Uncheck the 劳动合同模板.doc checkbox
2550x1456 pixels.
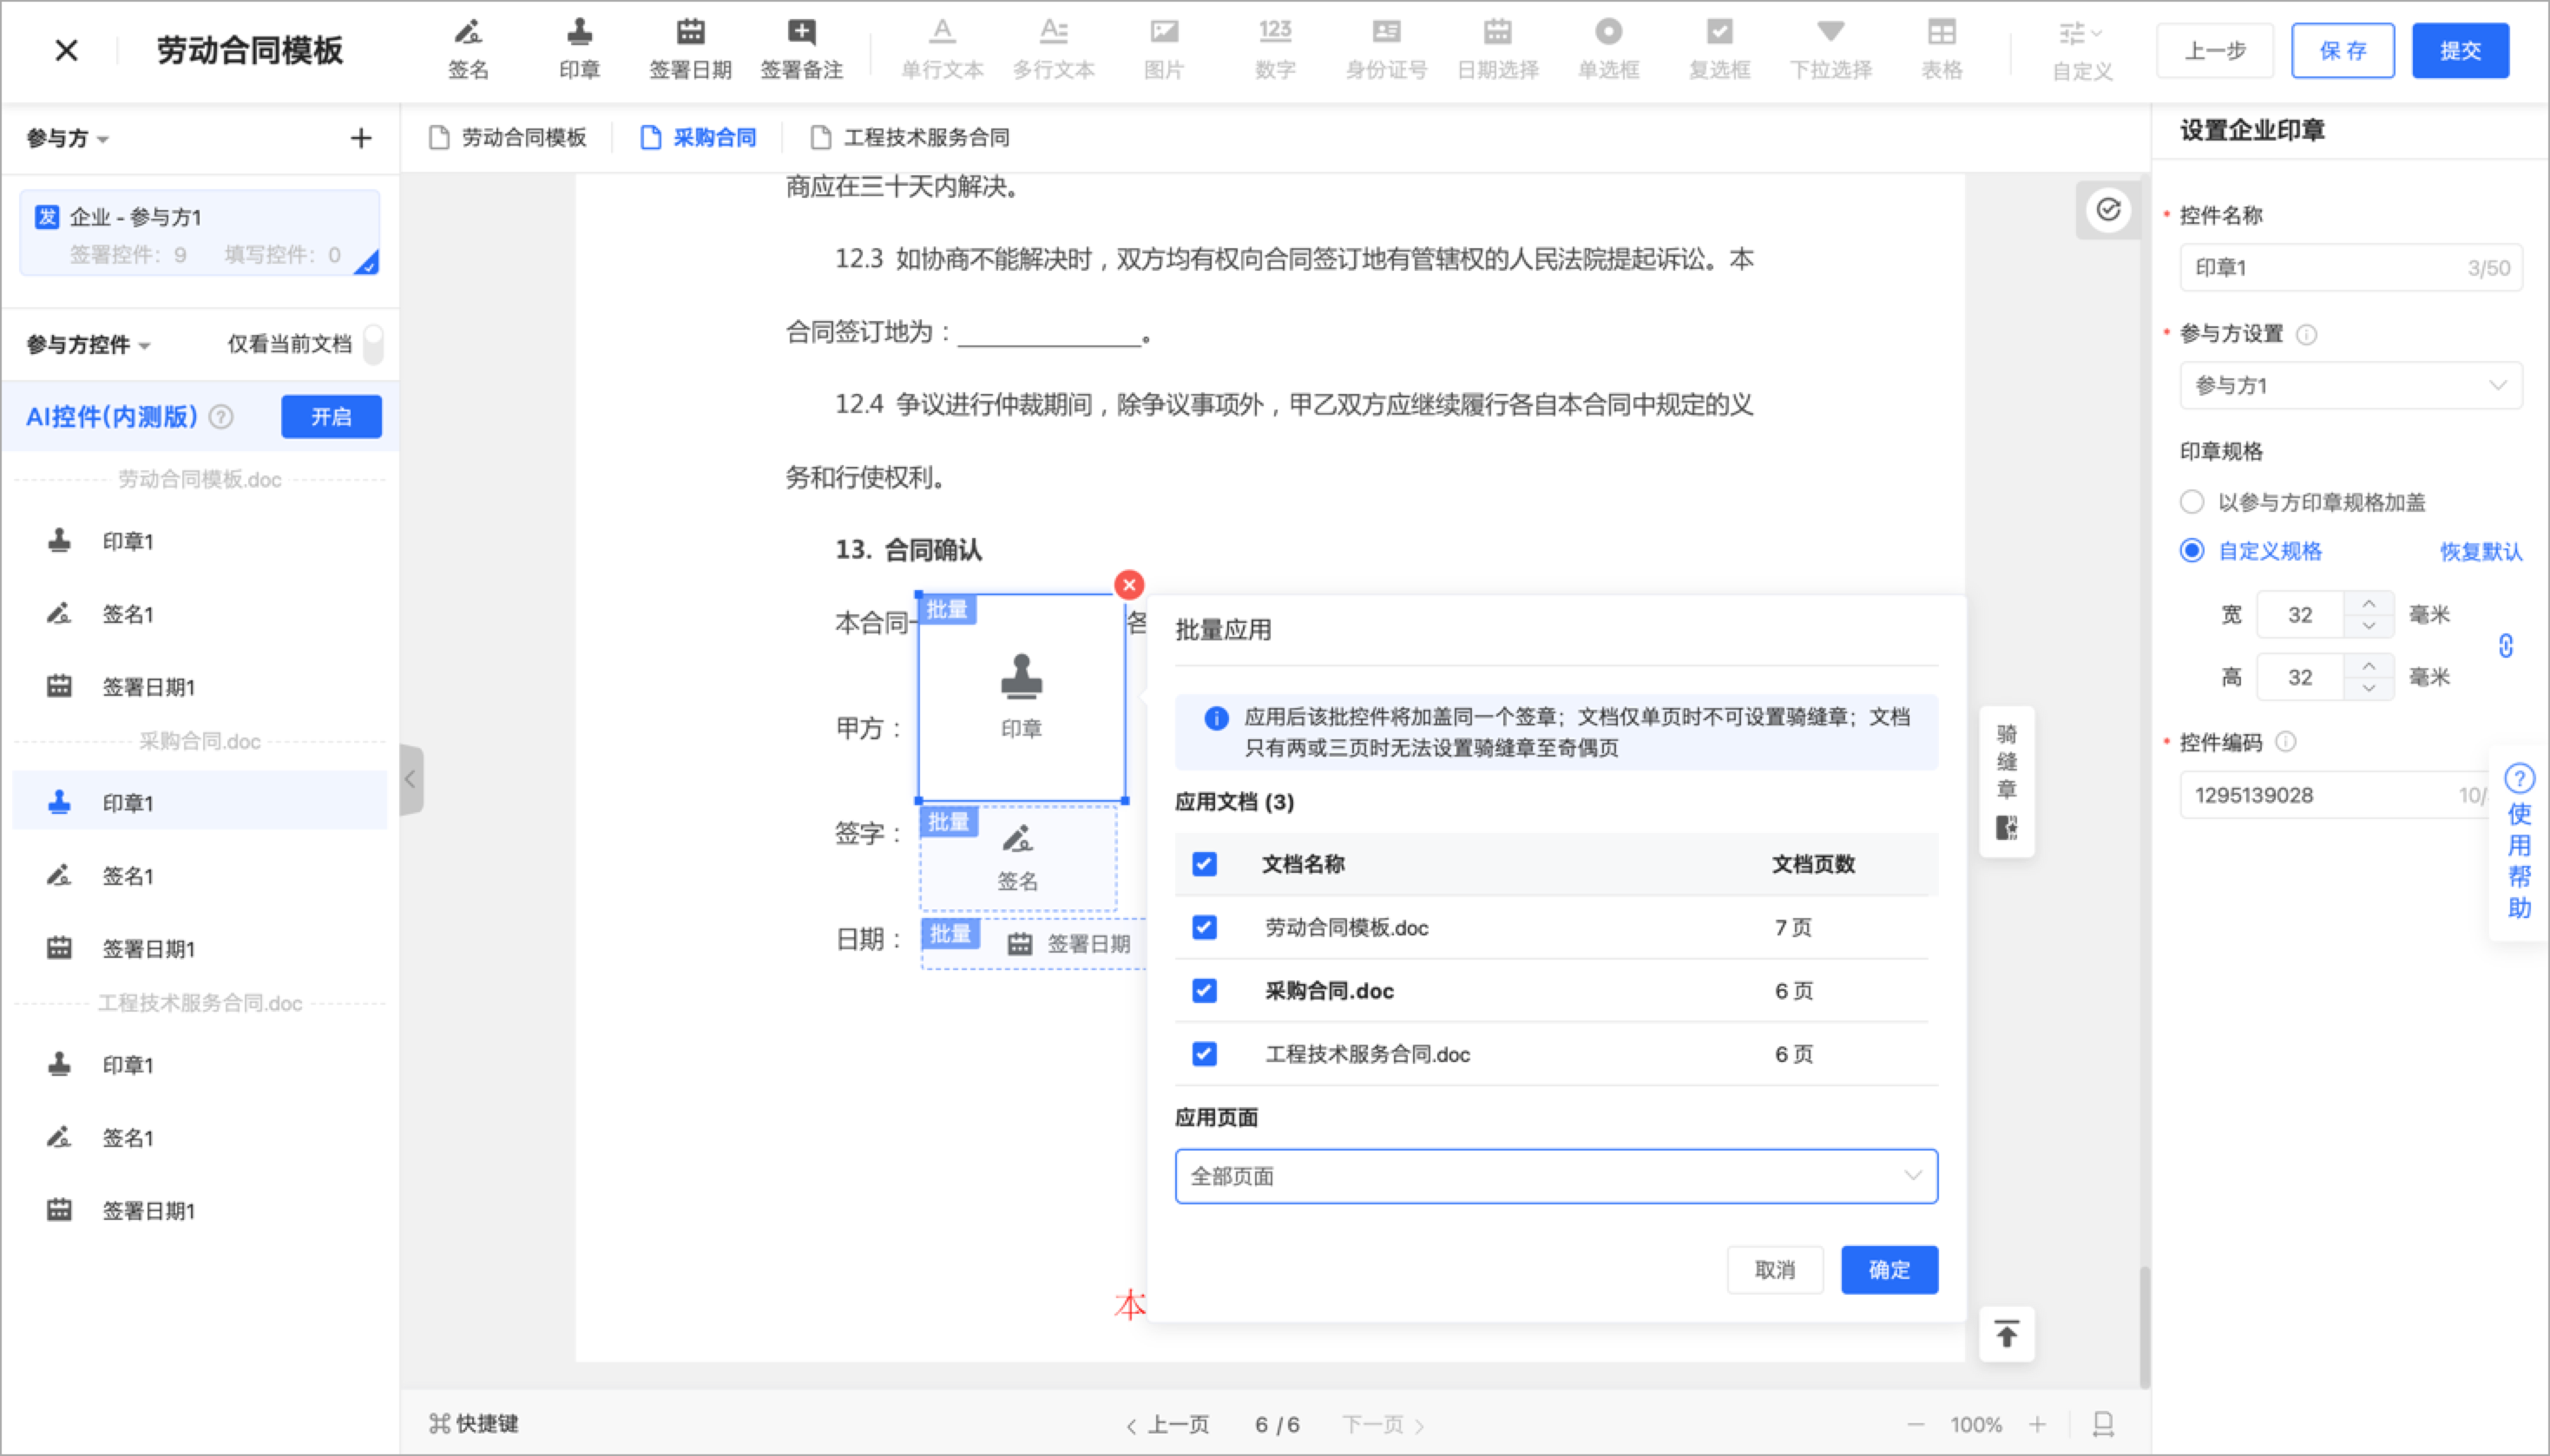click(x=1204, y=927)
